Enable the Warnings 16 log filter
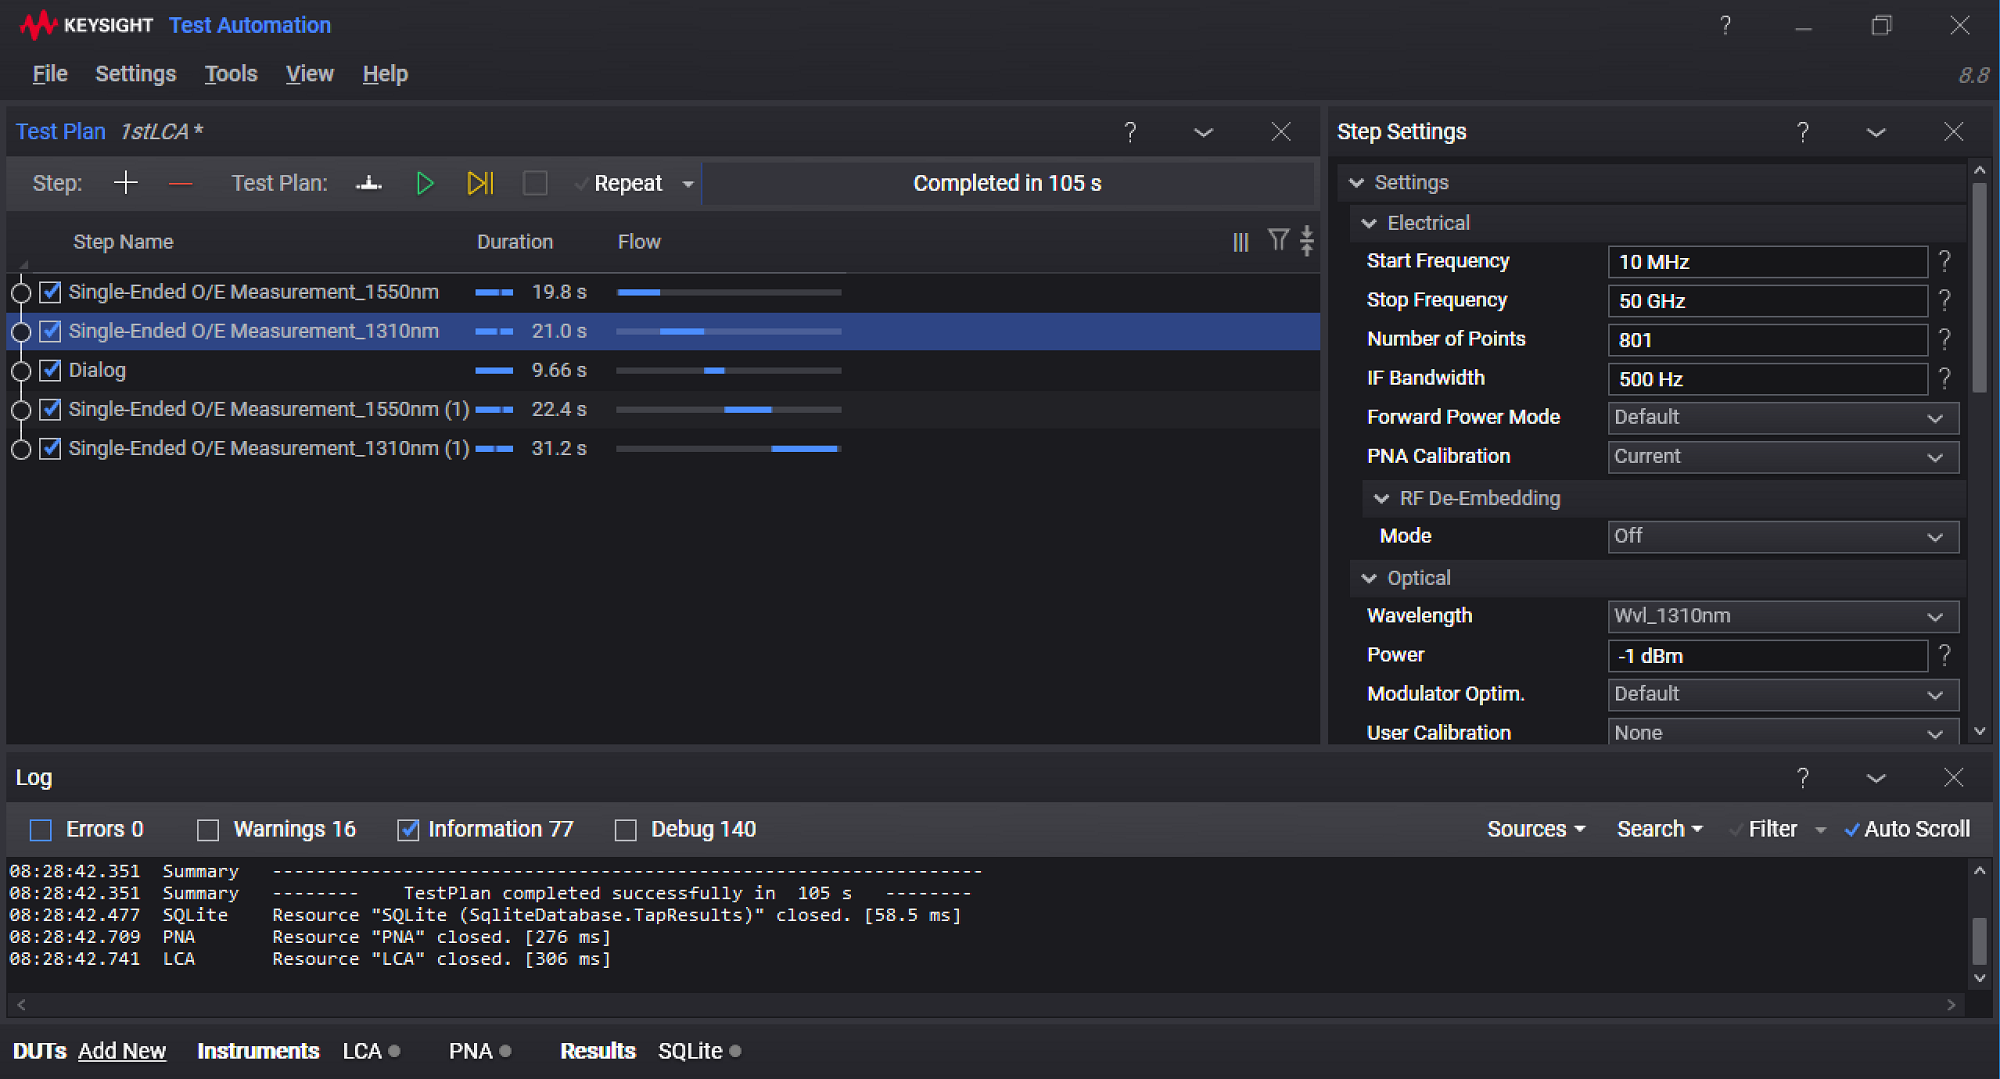 (x=208, y=830)
